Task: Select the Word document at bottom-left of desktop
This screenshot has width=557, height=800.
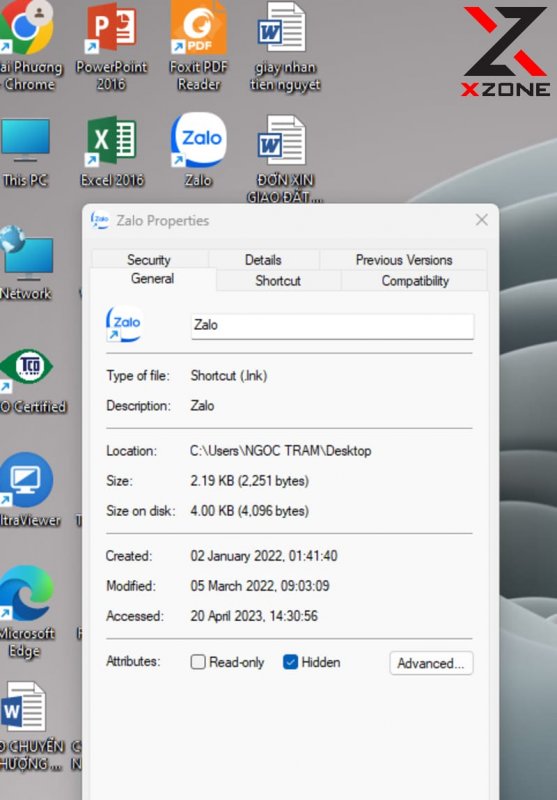Action: coord(23,707)
